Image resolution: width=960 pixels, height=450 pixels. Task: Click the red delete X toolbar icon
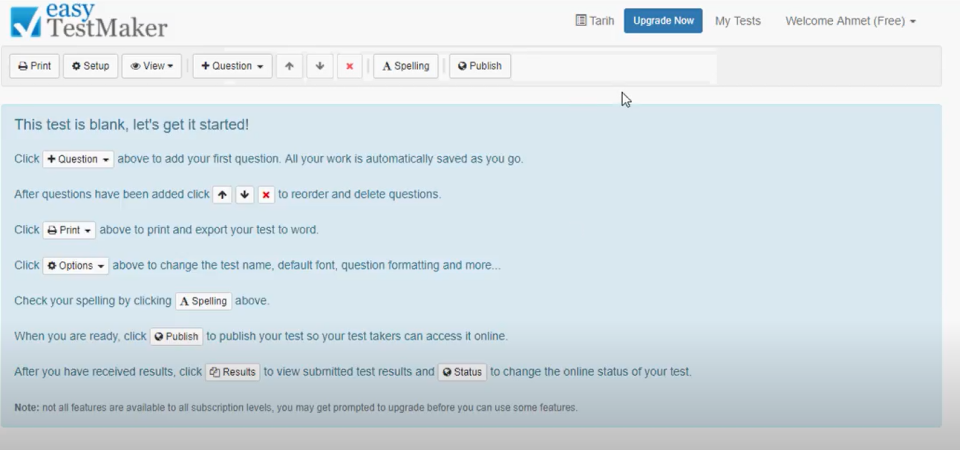[350, 66]
